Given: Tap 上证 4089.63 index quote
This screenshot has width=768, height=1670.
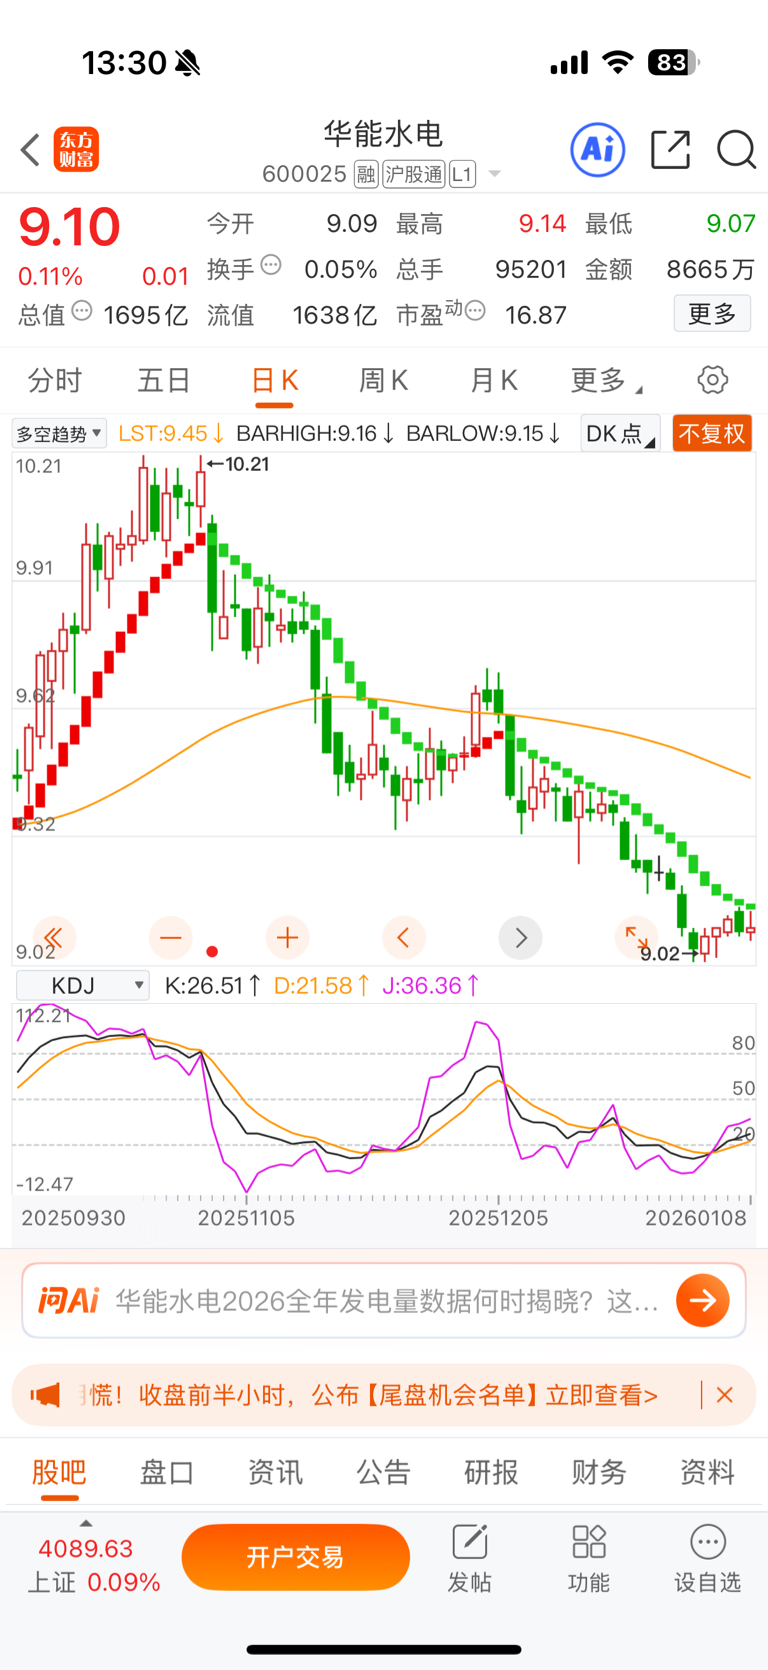Looking at the screenshot, I should coord(93,1565).
